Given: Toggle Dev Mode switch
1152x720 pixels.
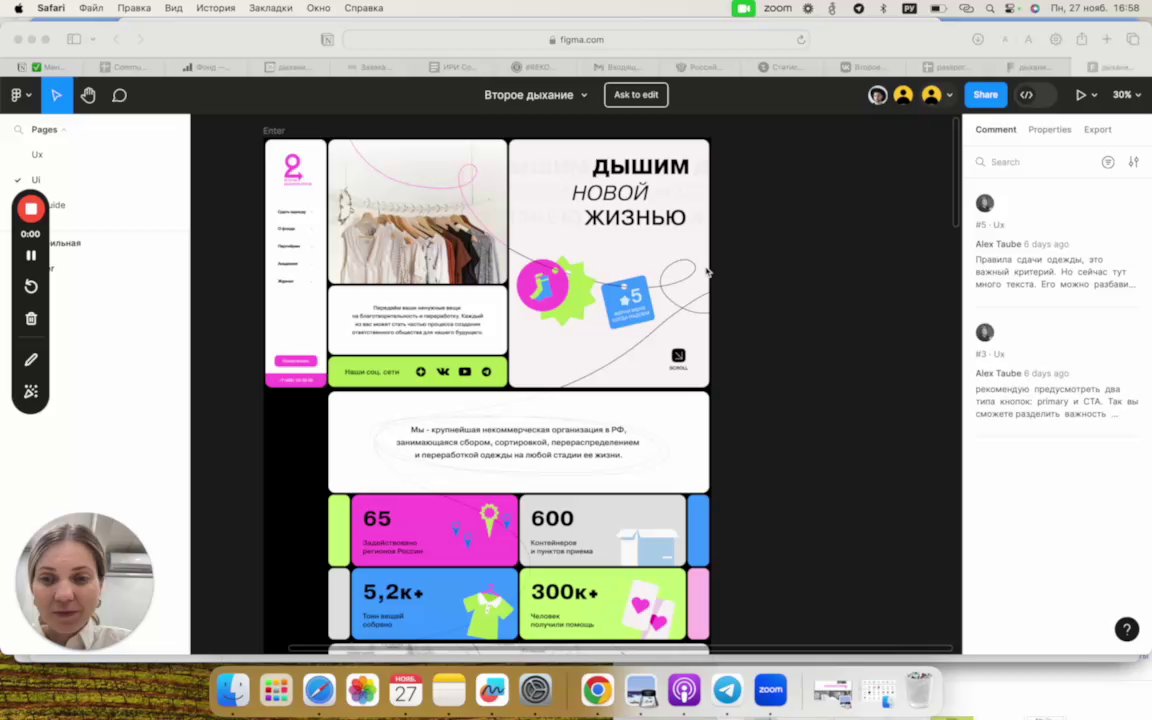Looking at the screenshot, I should [x=1034, y=95].
